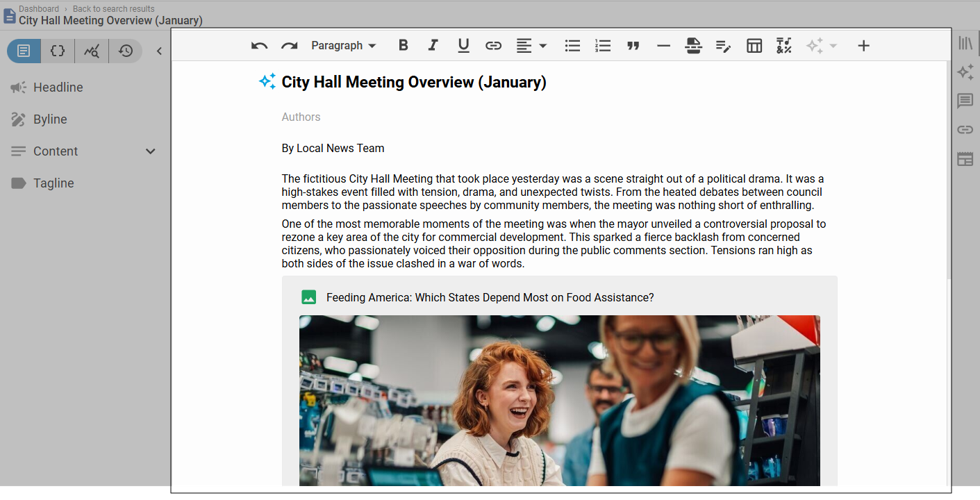Open the library panel on right rail

(x=965, y=42)
